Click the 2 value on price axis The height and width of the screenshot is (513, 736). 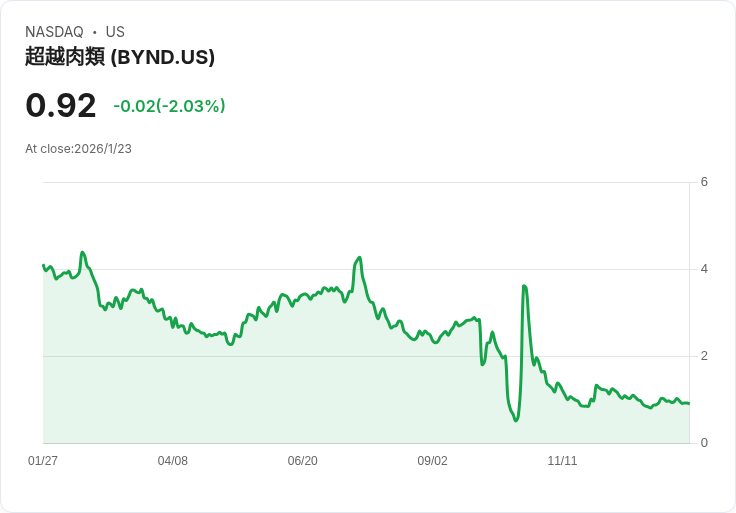pyautogui.click(x=704, y=356)
